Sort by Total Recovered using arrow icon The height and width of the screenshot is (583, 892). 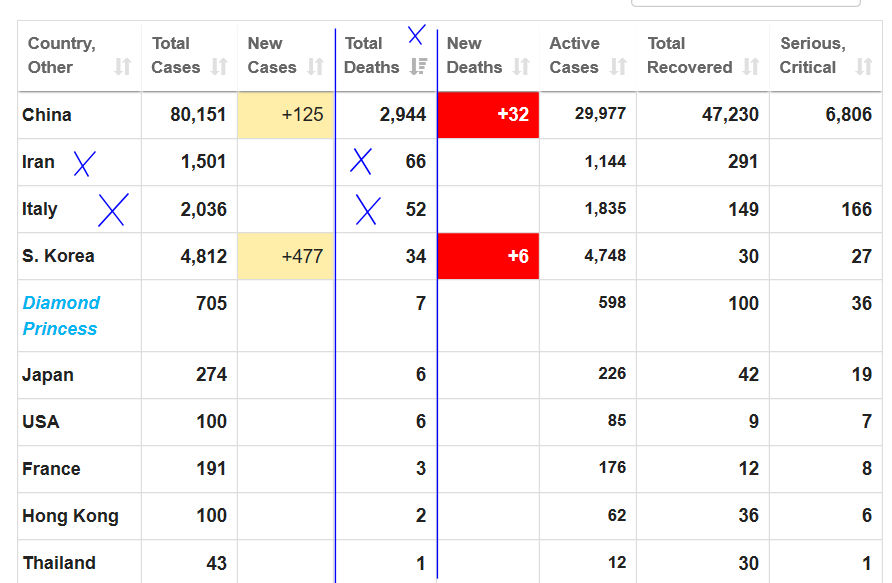pos(751,67)
